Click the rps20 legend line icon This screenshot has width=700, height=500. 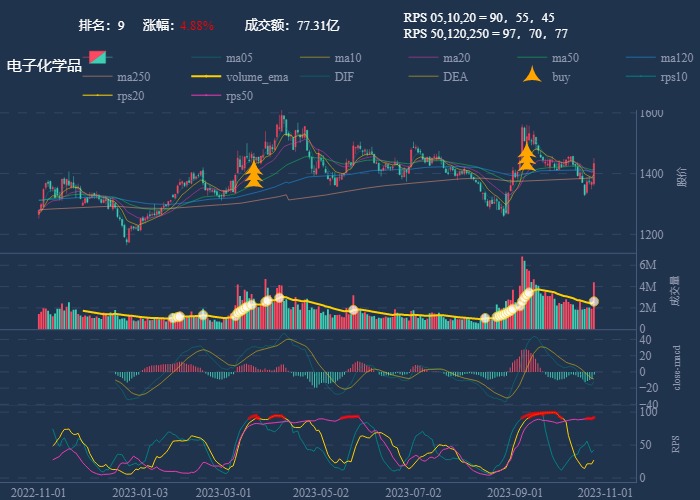point(96,96)
